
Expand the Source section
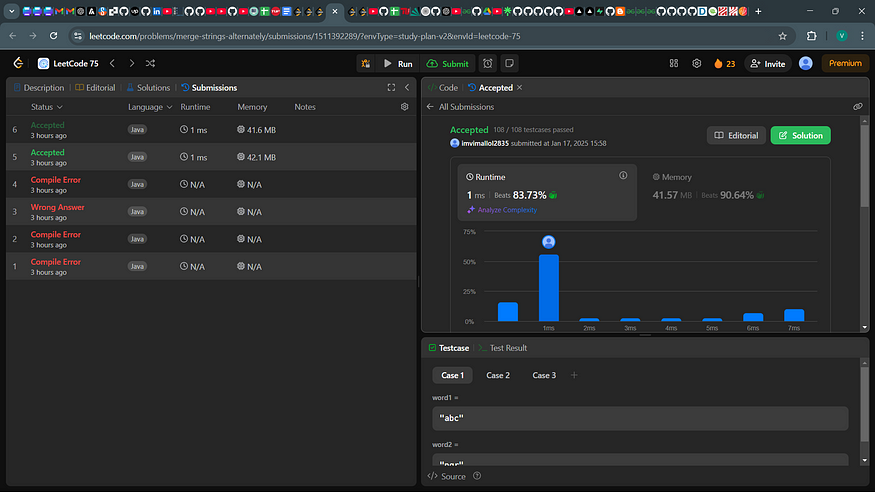click(446, 476)
